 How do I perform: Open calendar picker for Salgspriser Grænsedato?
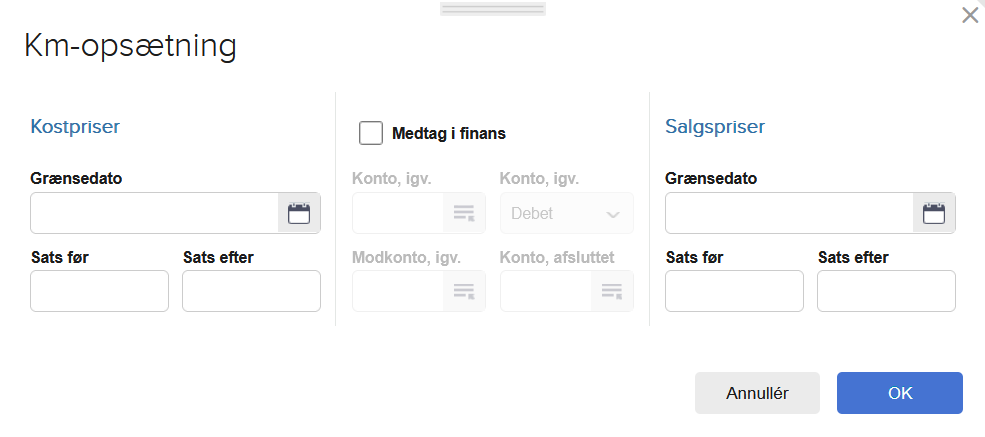[x=934, y=213]
